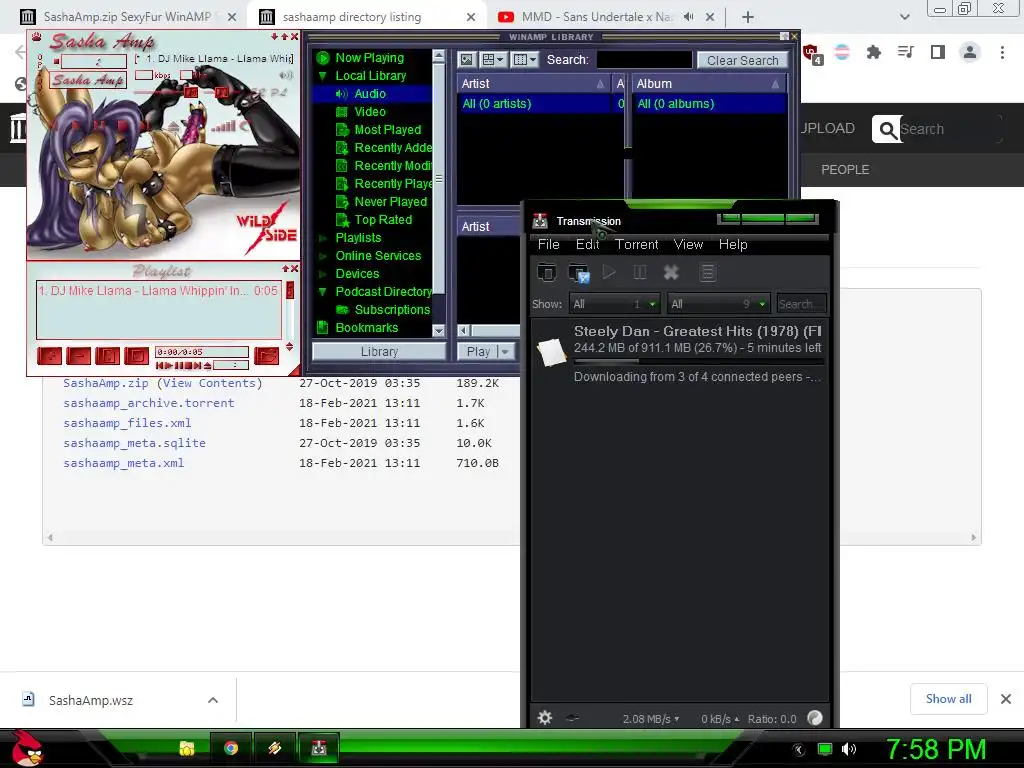
Task: Open the Most Played smart view
Action: 387,130
